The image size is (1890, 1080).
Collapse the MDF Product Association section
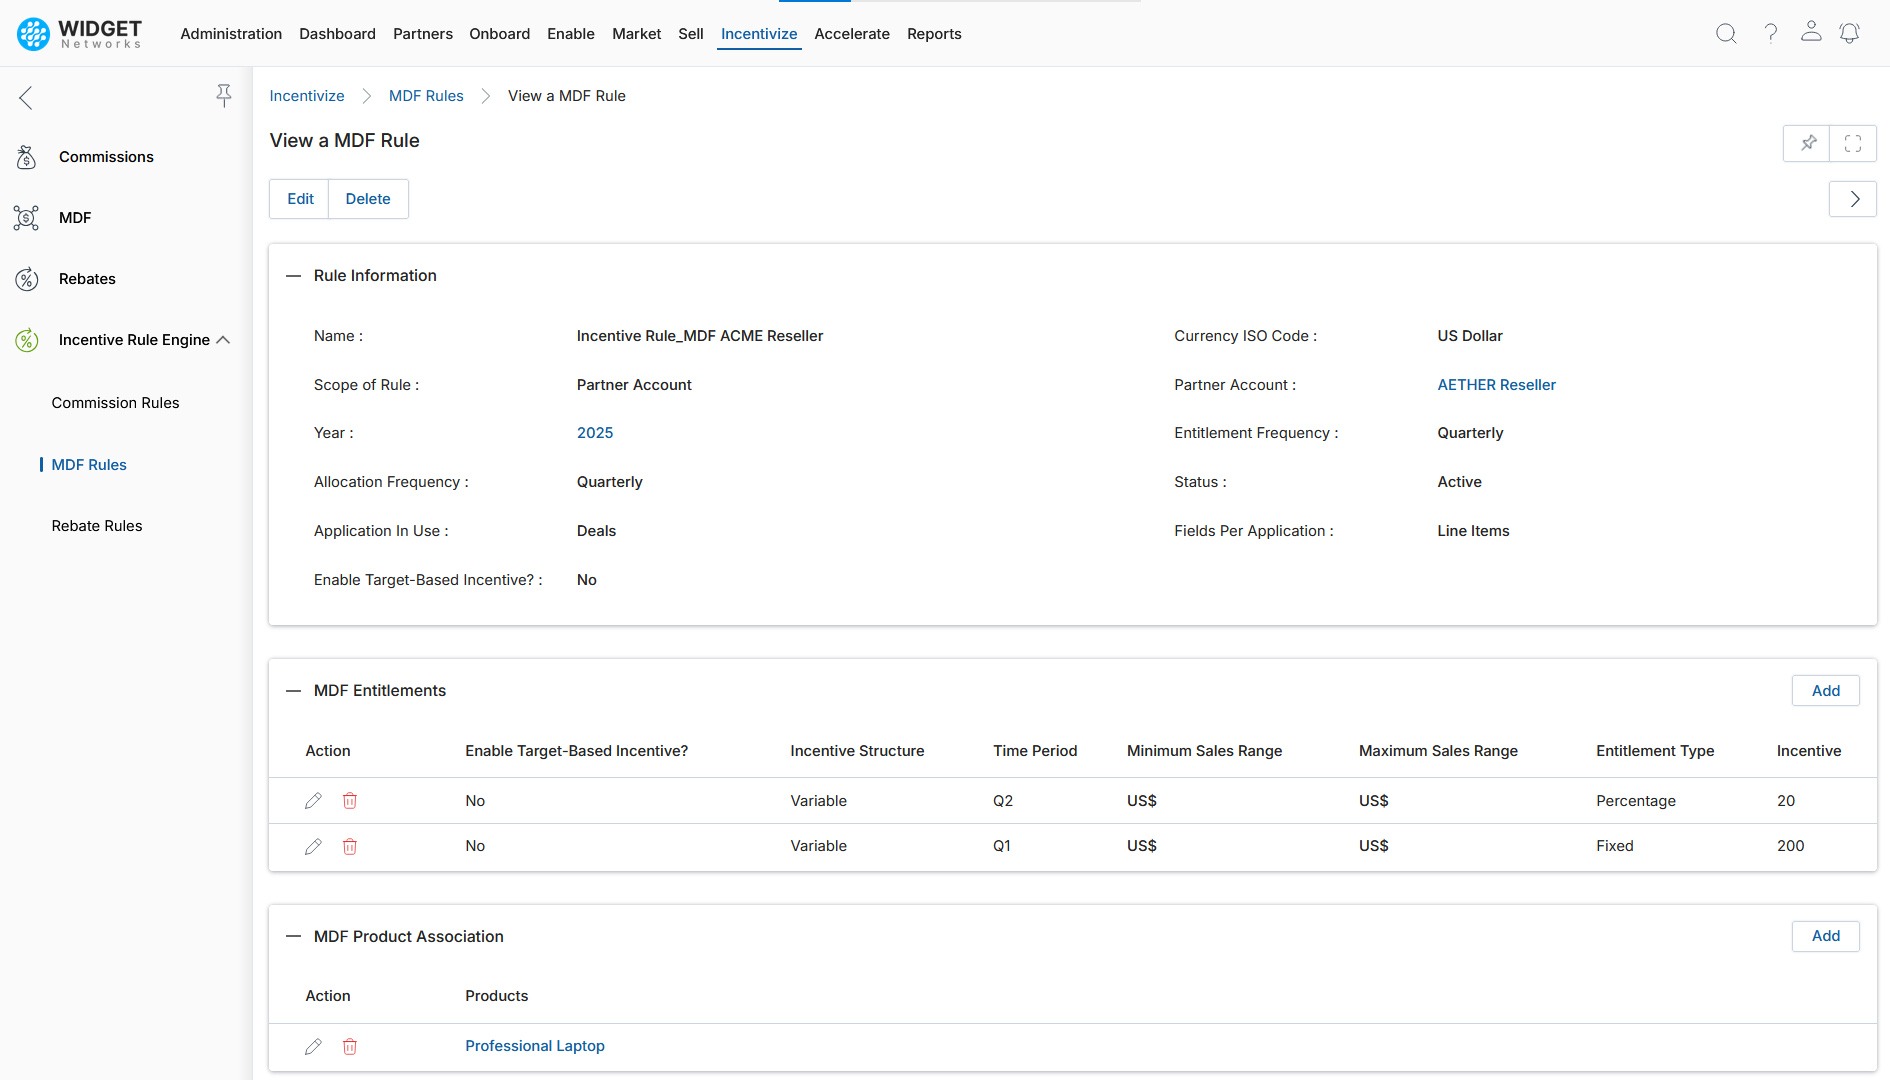coord(293,937)
